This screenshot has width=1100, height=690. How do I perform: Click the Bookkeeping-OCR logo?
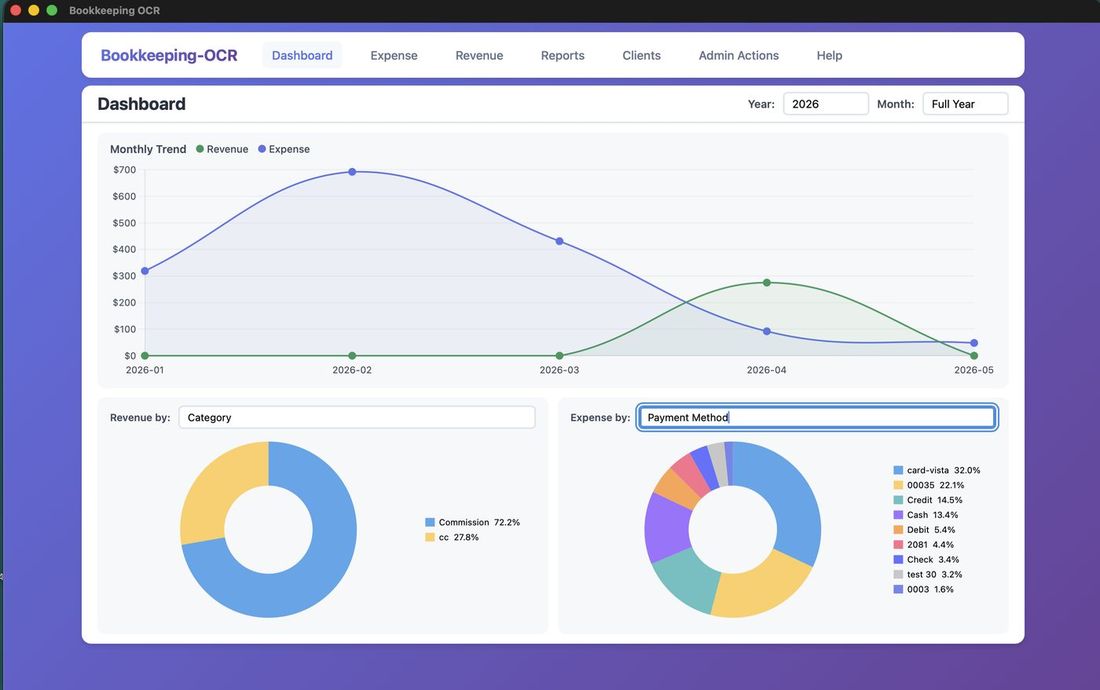pyautogui.click(x=169, y=54)
